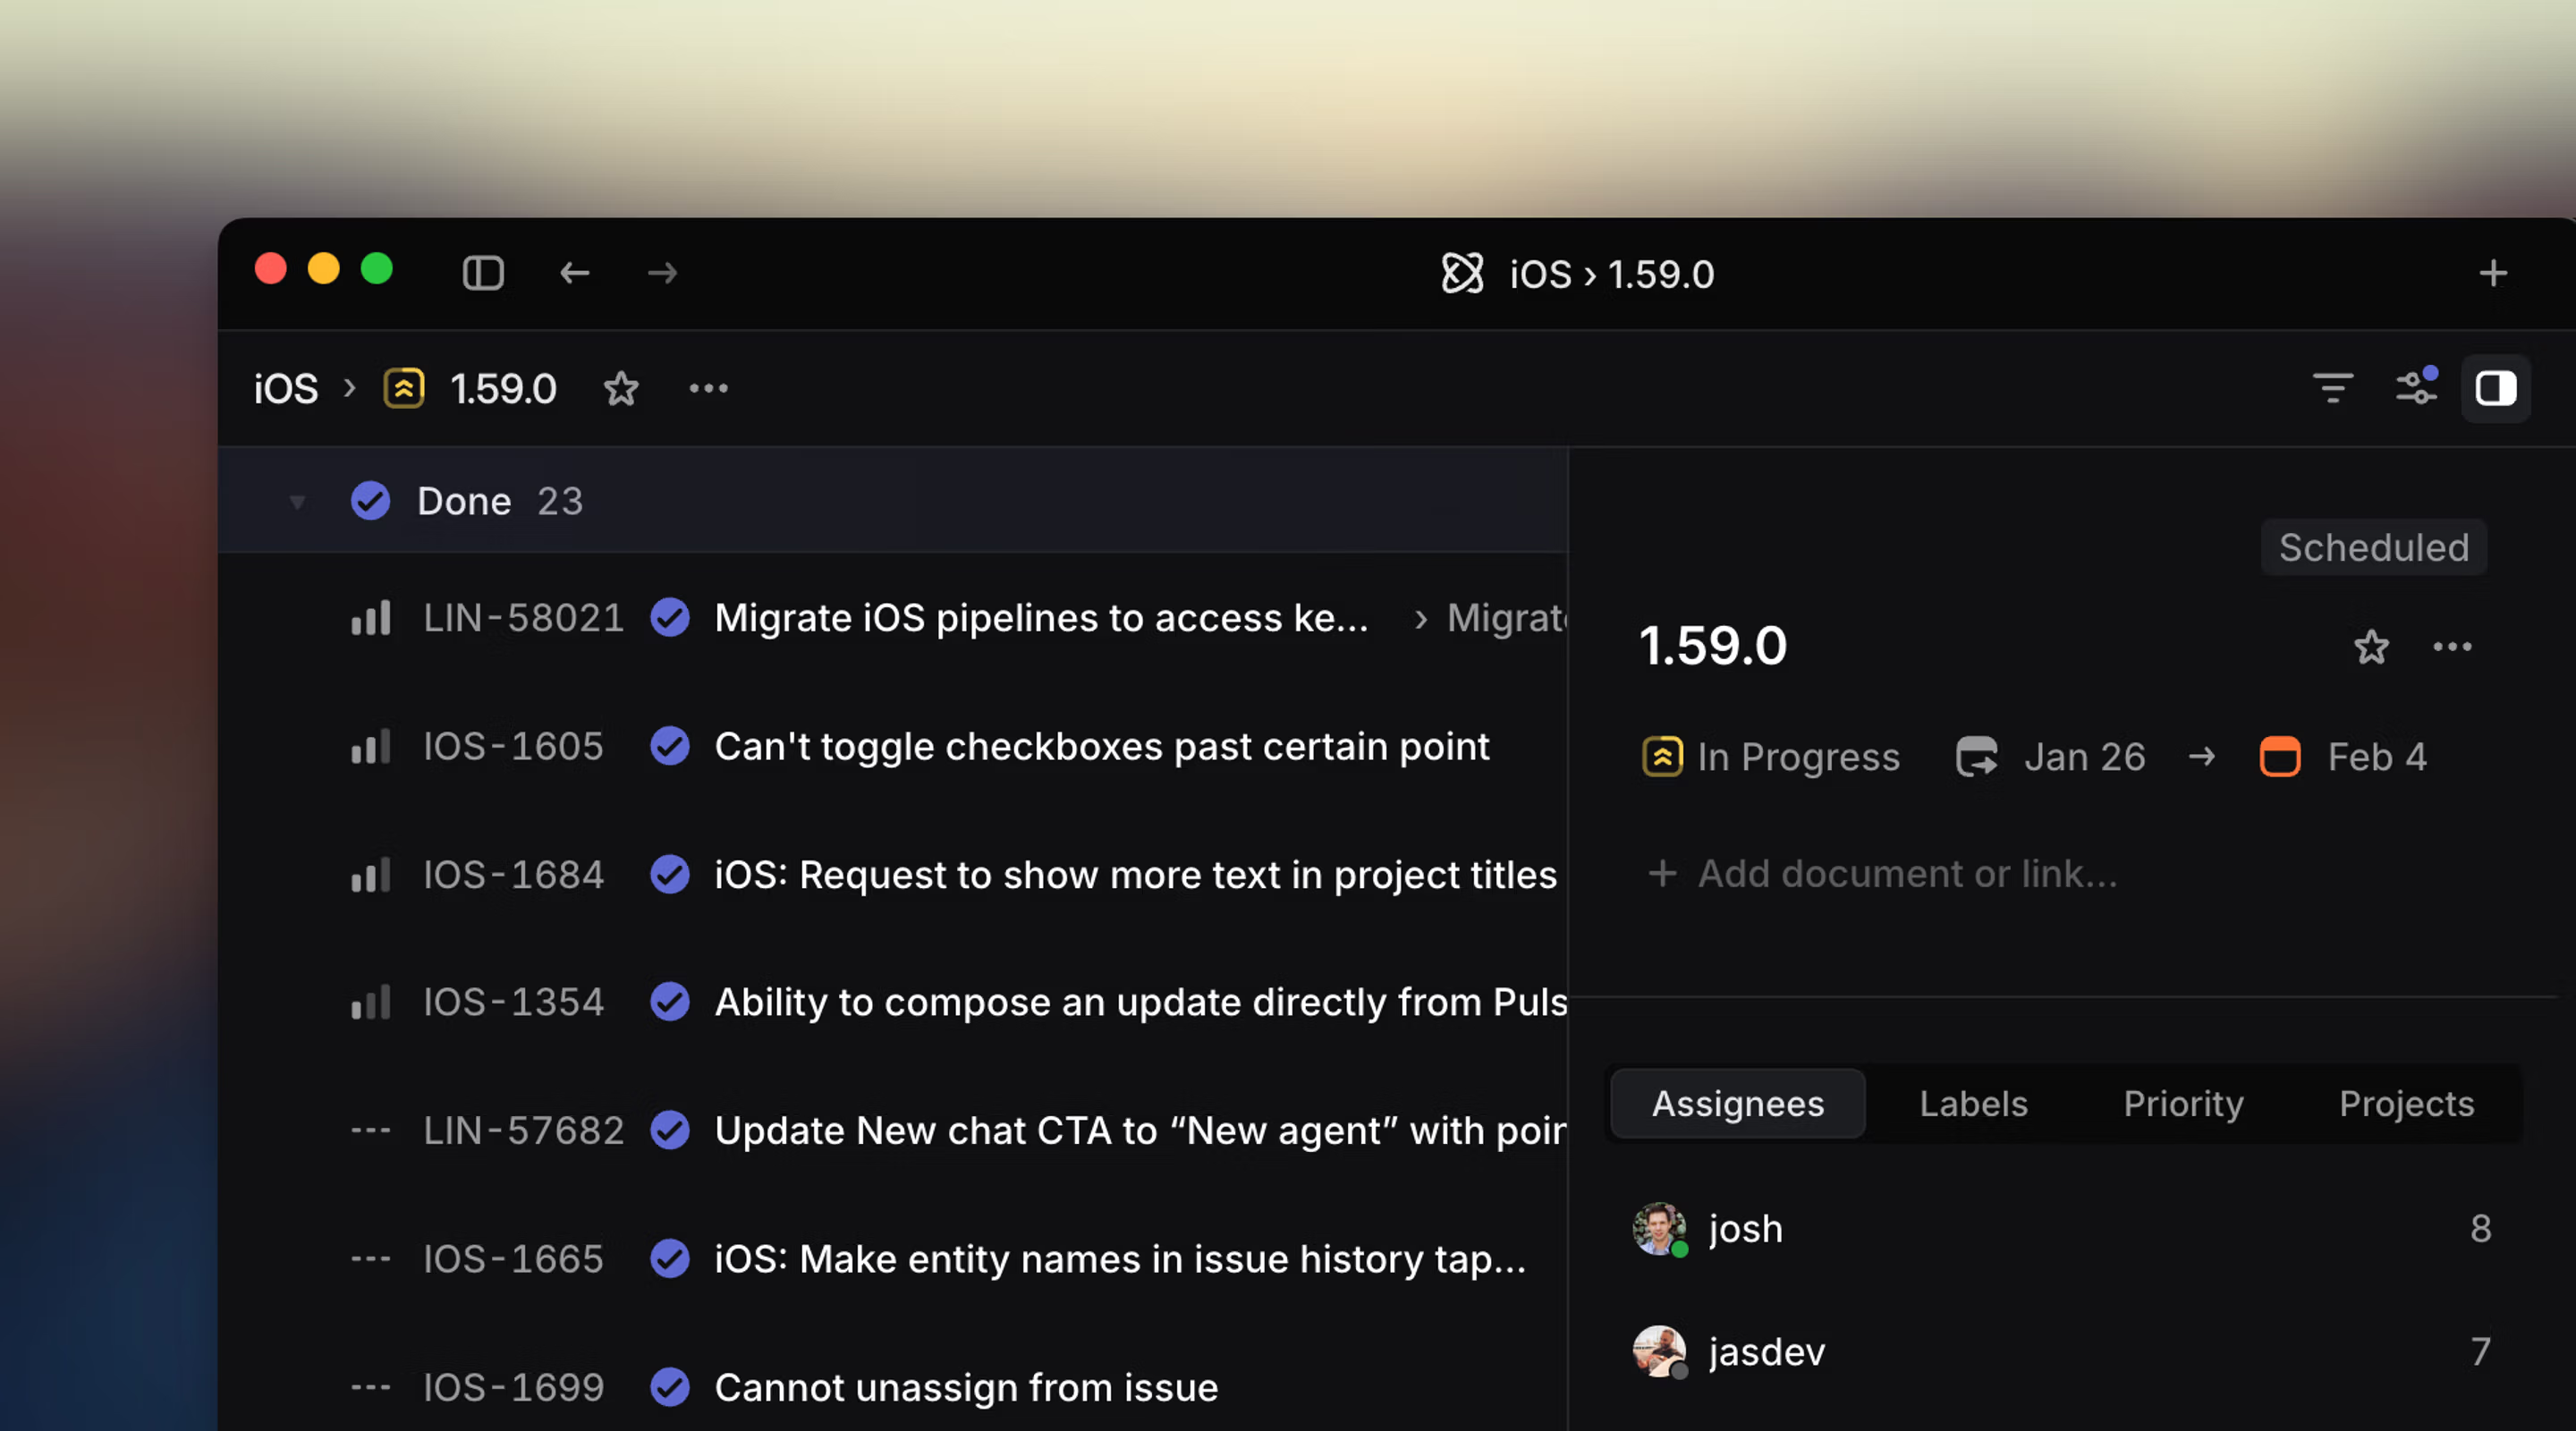Go back with the left arrow

pyautogui.click(x=574, y=272)
